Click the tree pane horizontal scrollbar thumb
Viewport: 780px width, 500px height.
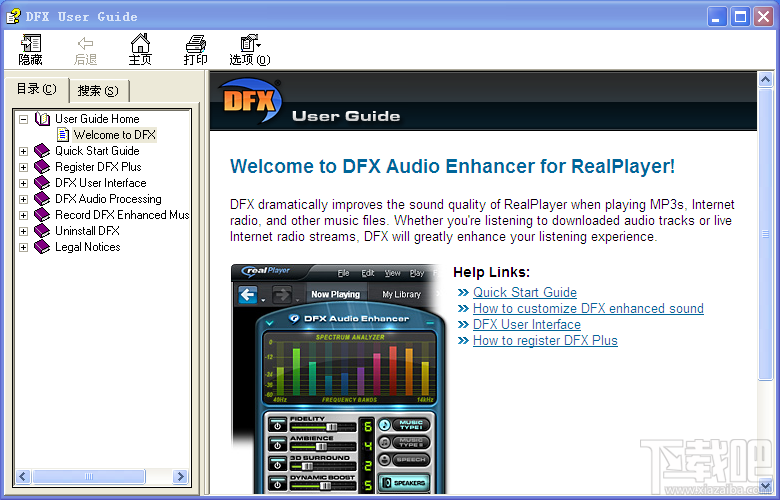89,477
